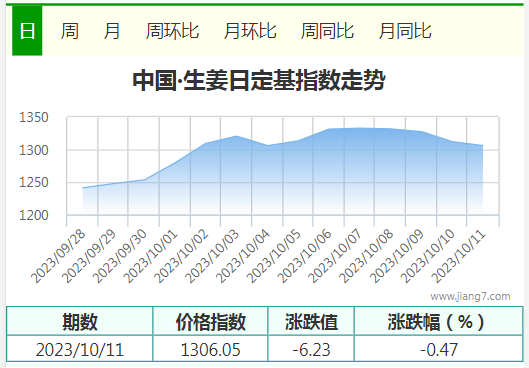Click the 2023/10/07 x-axis date label
Screen dimensions: 529x368
pyautogui.click(x=335, y=256)
